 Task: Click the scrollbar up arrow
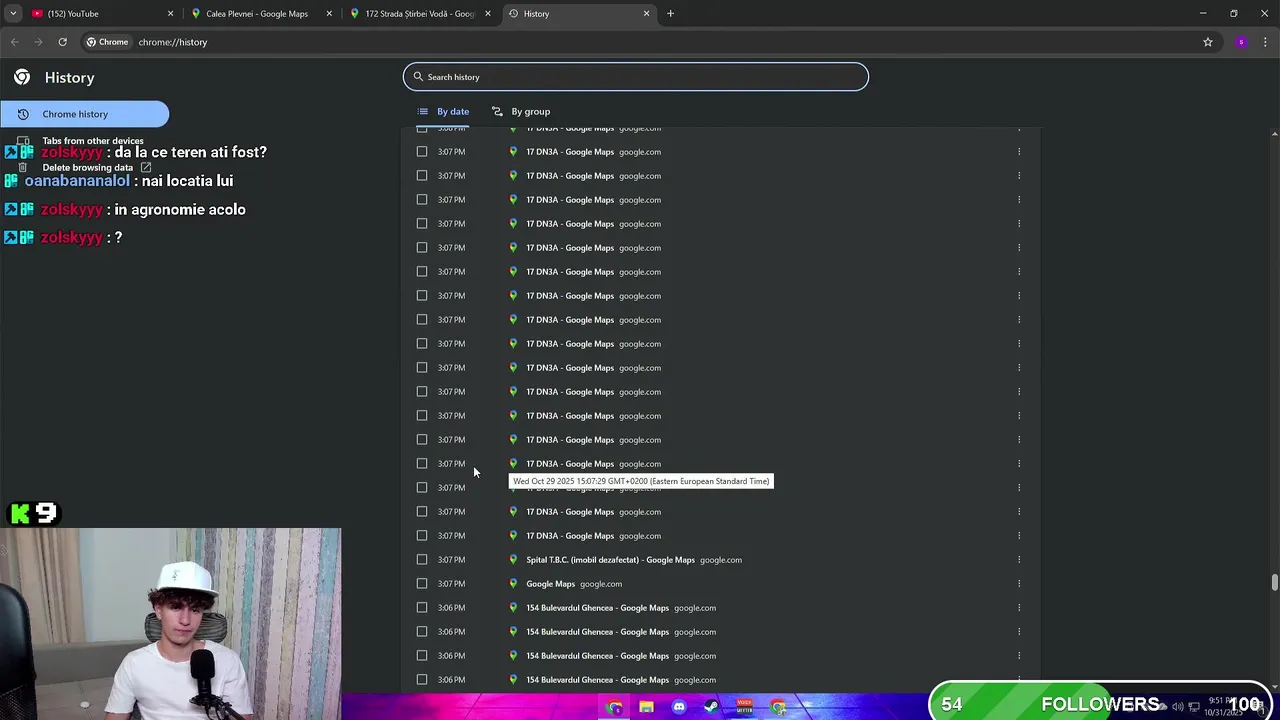click(x=1274, y=134)
